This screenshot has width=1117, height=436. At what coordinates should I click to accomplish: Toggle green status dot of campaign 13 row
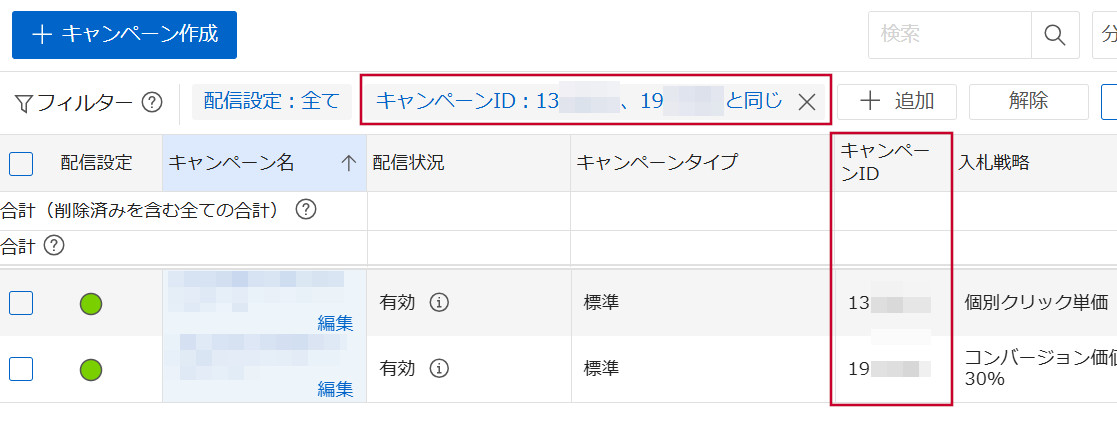tap(90, 303)
